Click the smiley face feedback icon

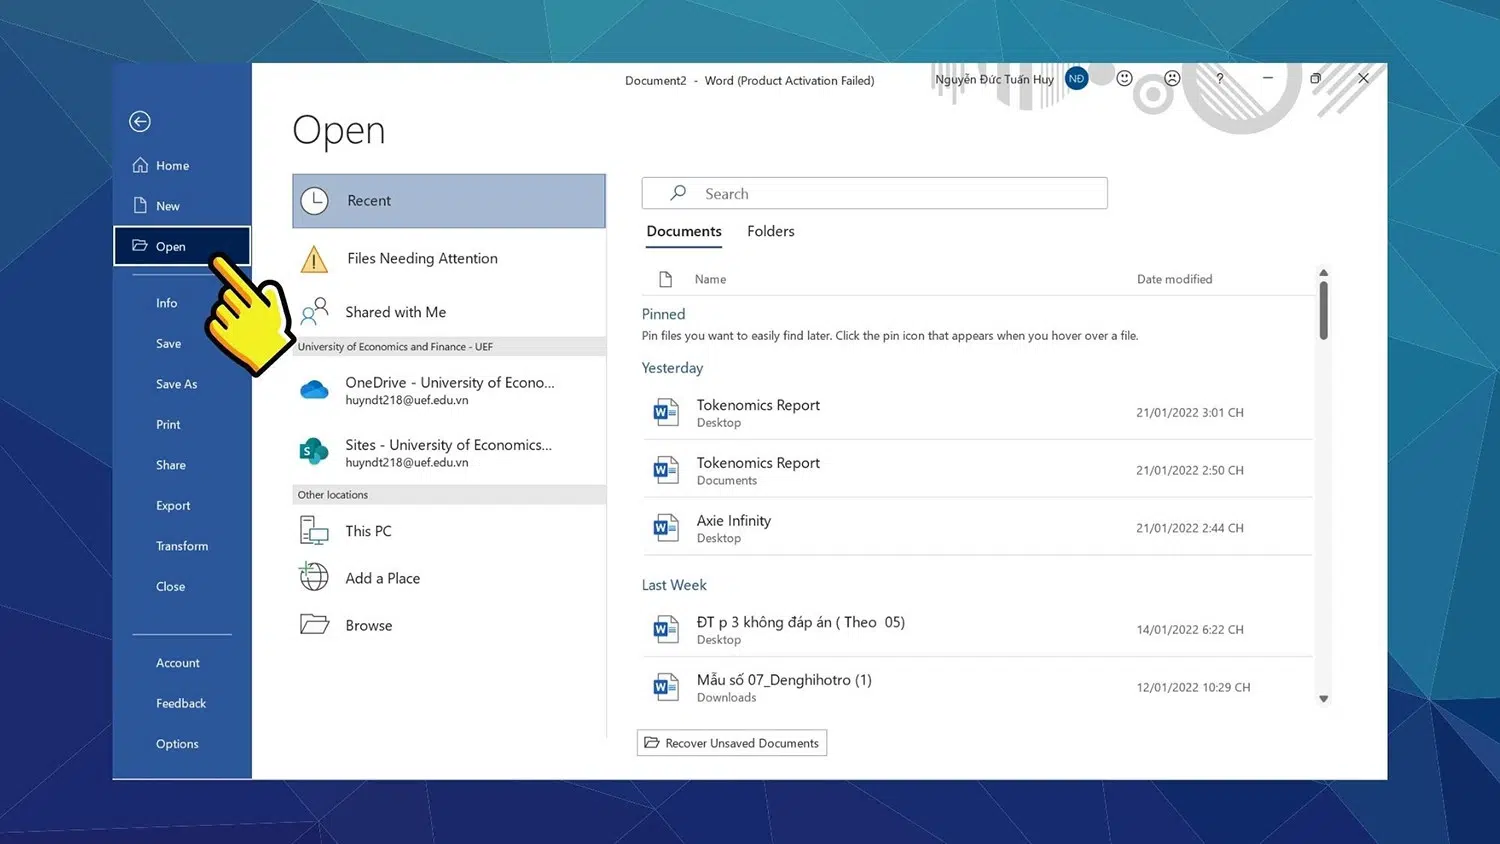point(1124,78)
